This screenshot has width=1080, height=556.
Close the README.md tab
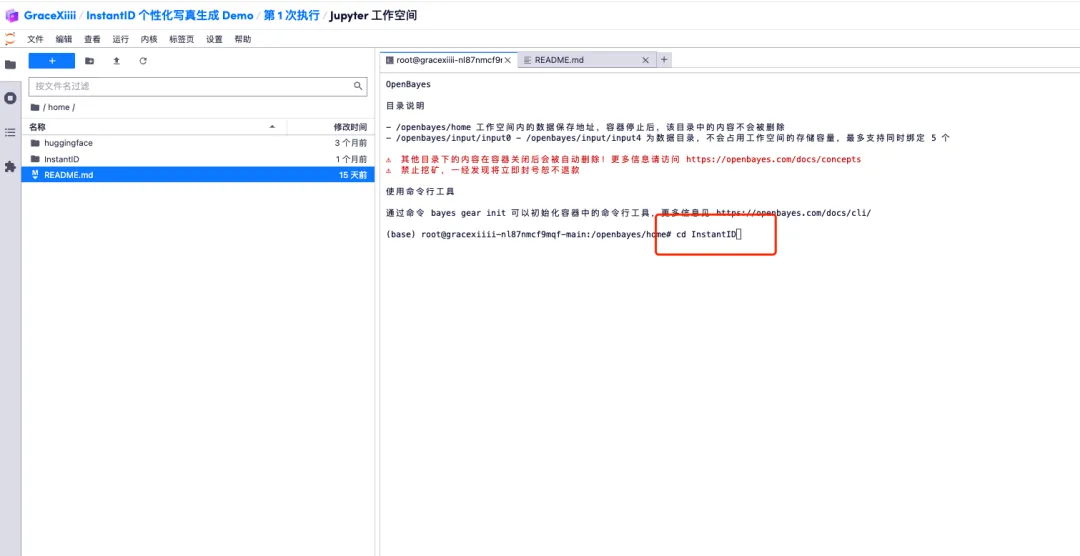coord(645,60)
